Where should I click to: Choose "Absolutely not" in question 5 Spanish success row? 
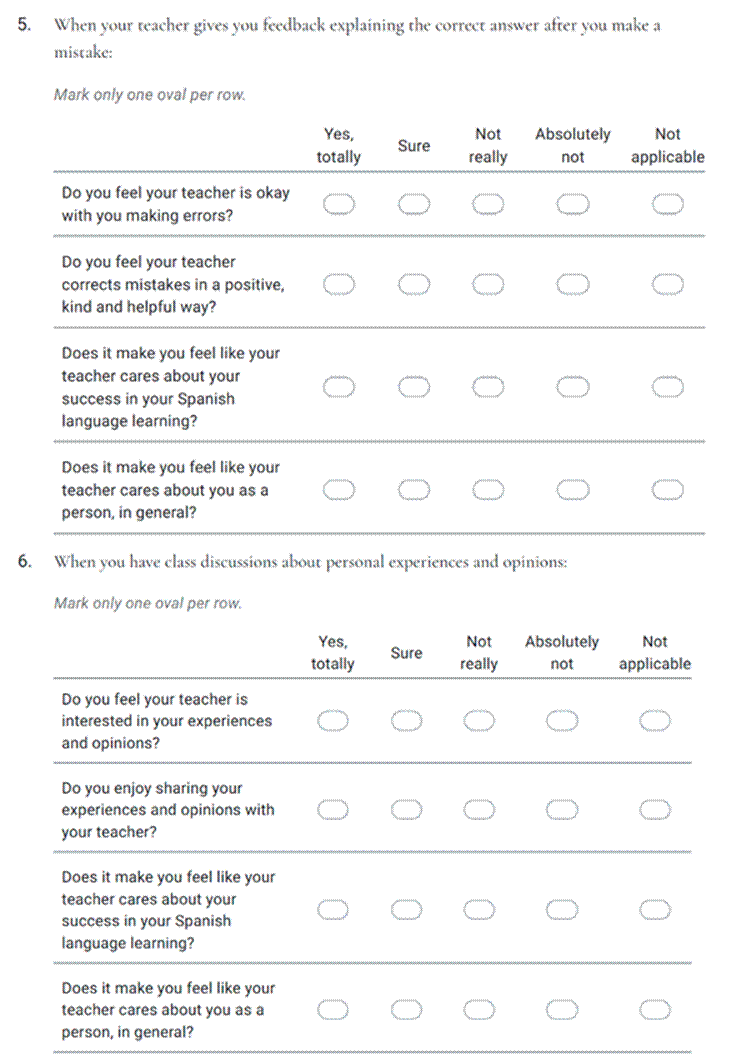[x=572, y=387]
